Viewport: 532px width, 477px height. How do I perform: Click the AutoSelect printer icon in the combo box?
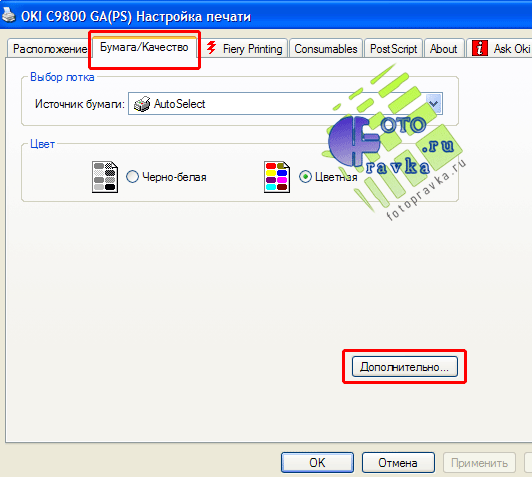point(142,104)
